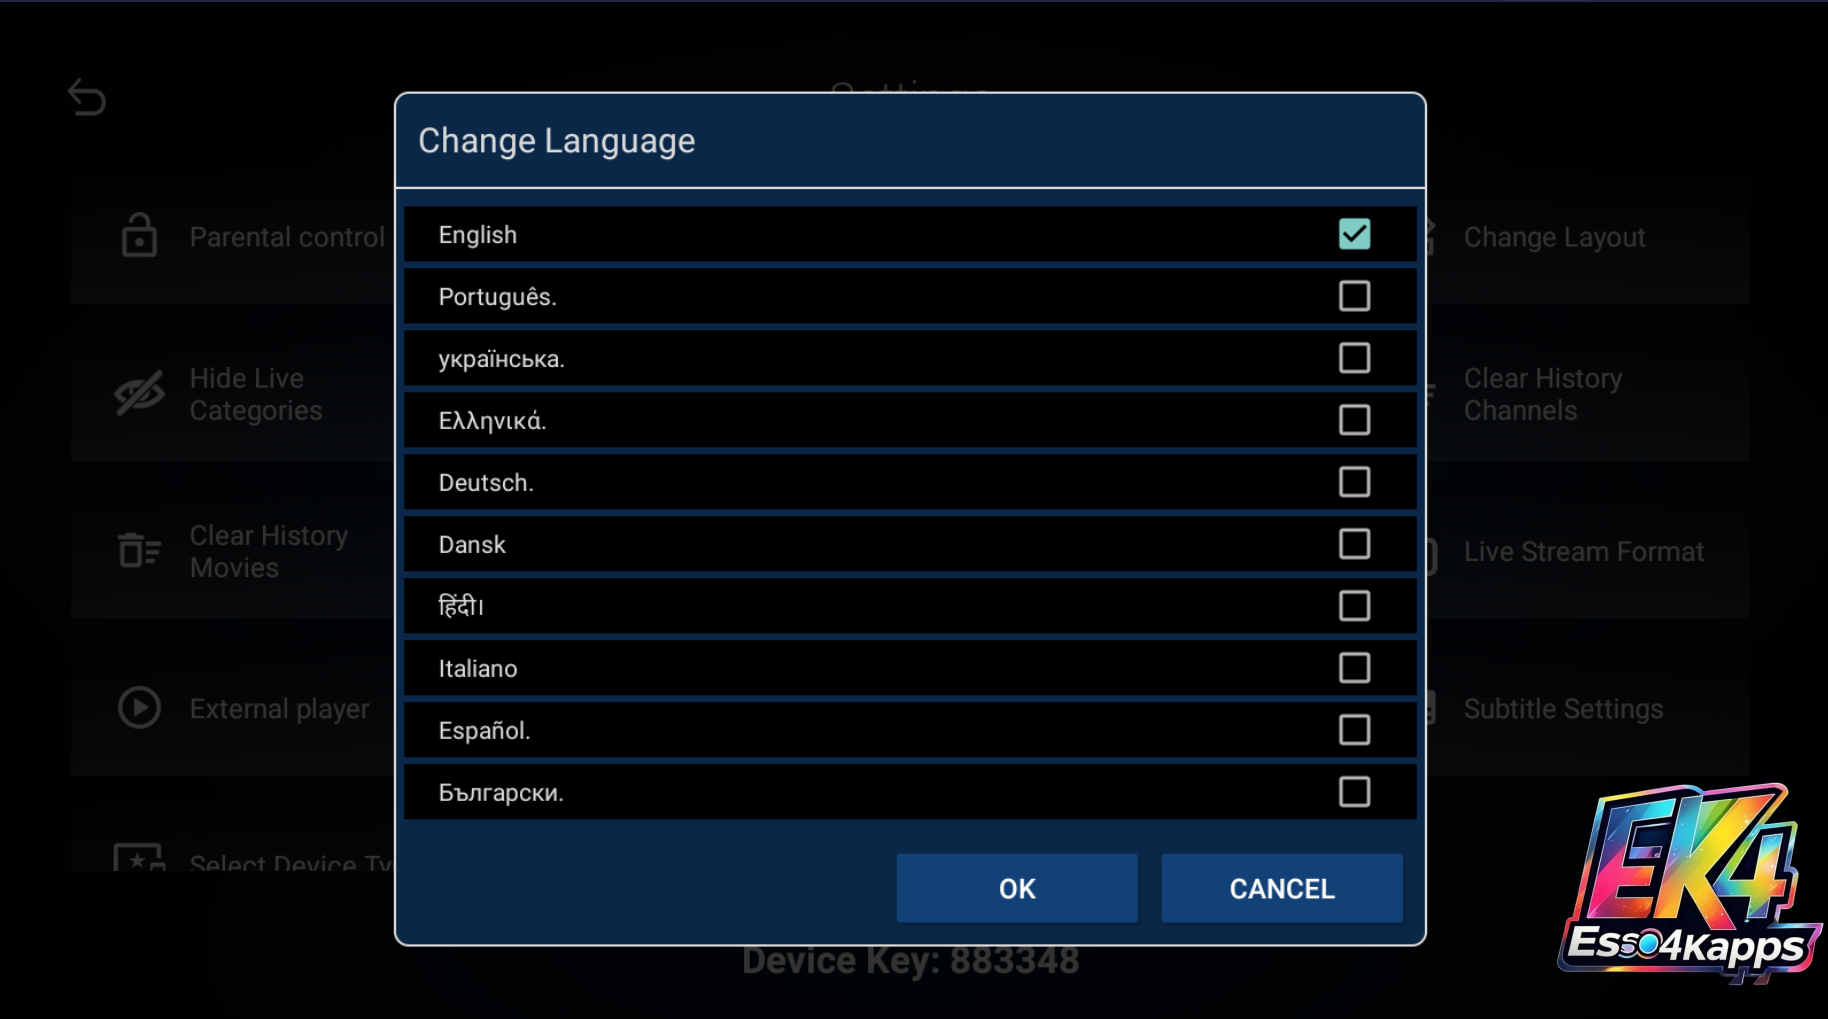The image size is (1828, 1019).
Task: Click the Parental control lock icon
Action: (x=139, y=236)
